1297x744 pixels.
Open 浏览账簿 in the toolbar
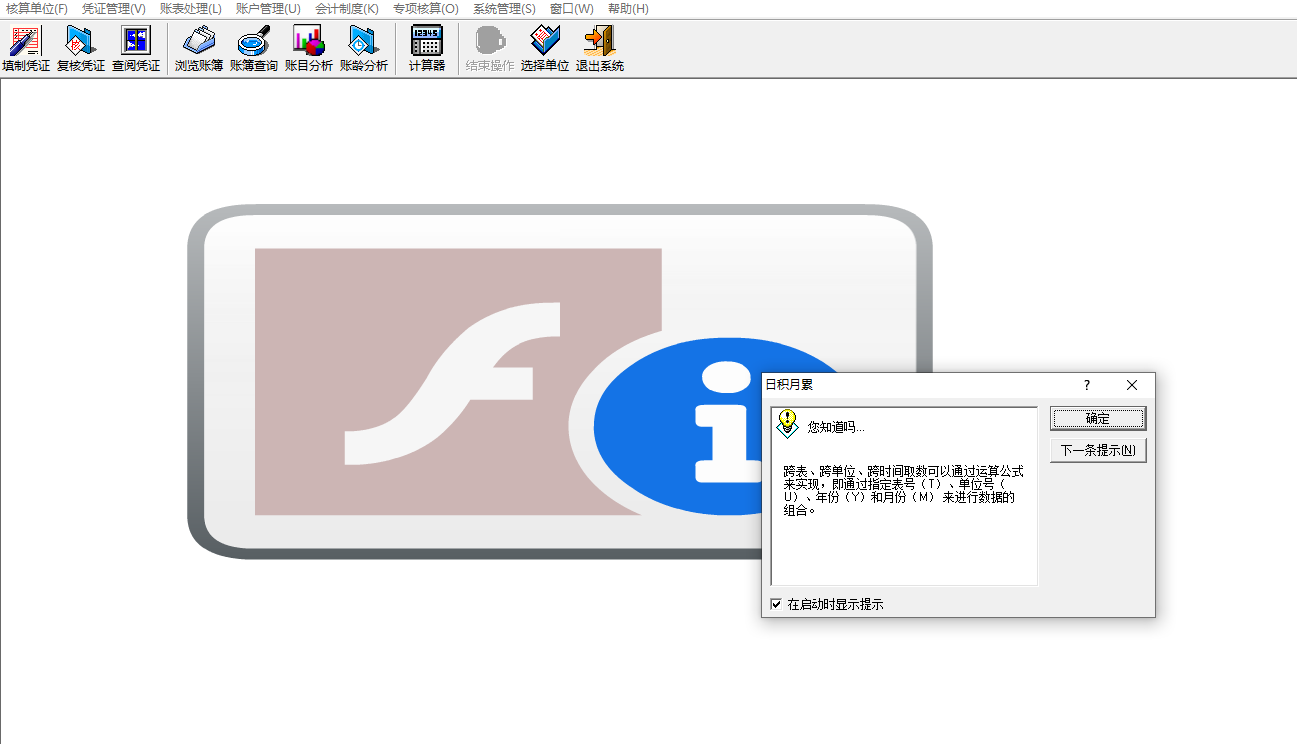[x=199, y=48]
